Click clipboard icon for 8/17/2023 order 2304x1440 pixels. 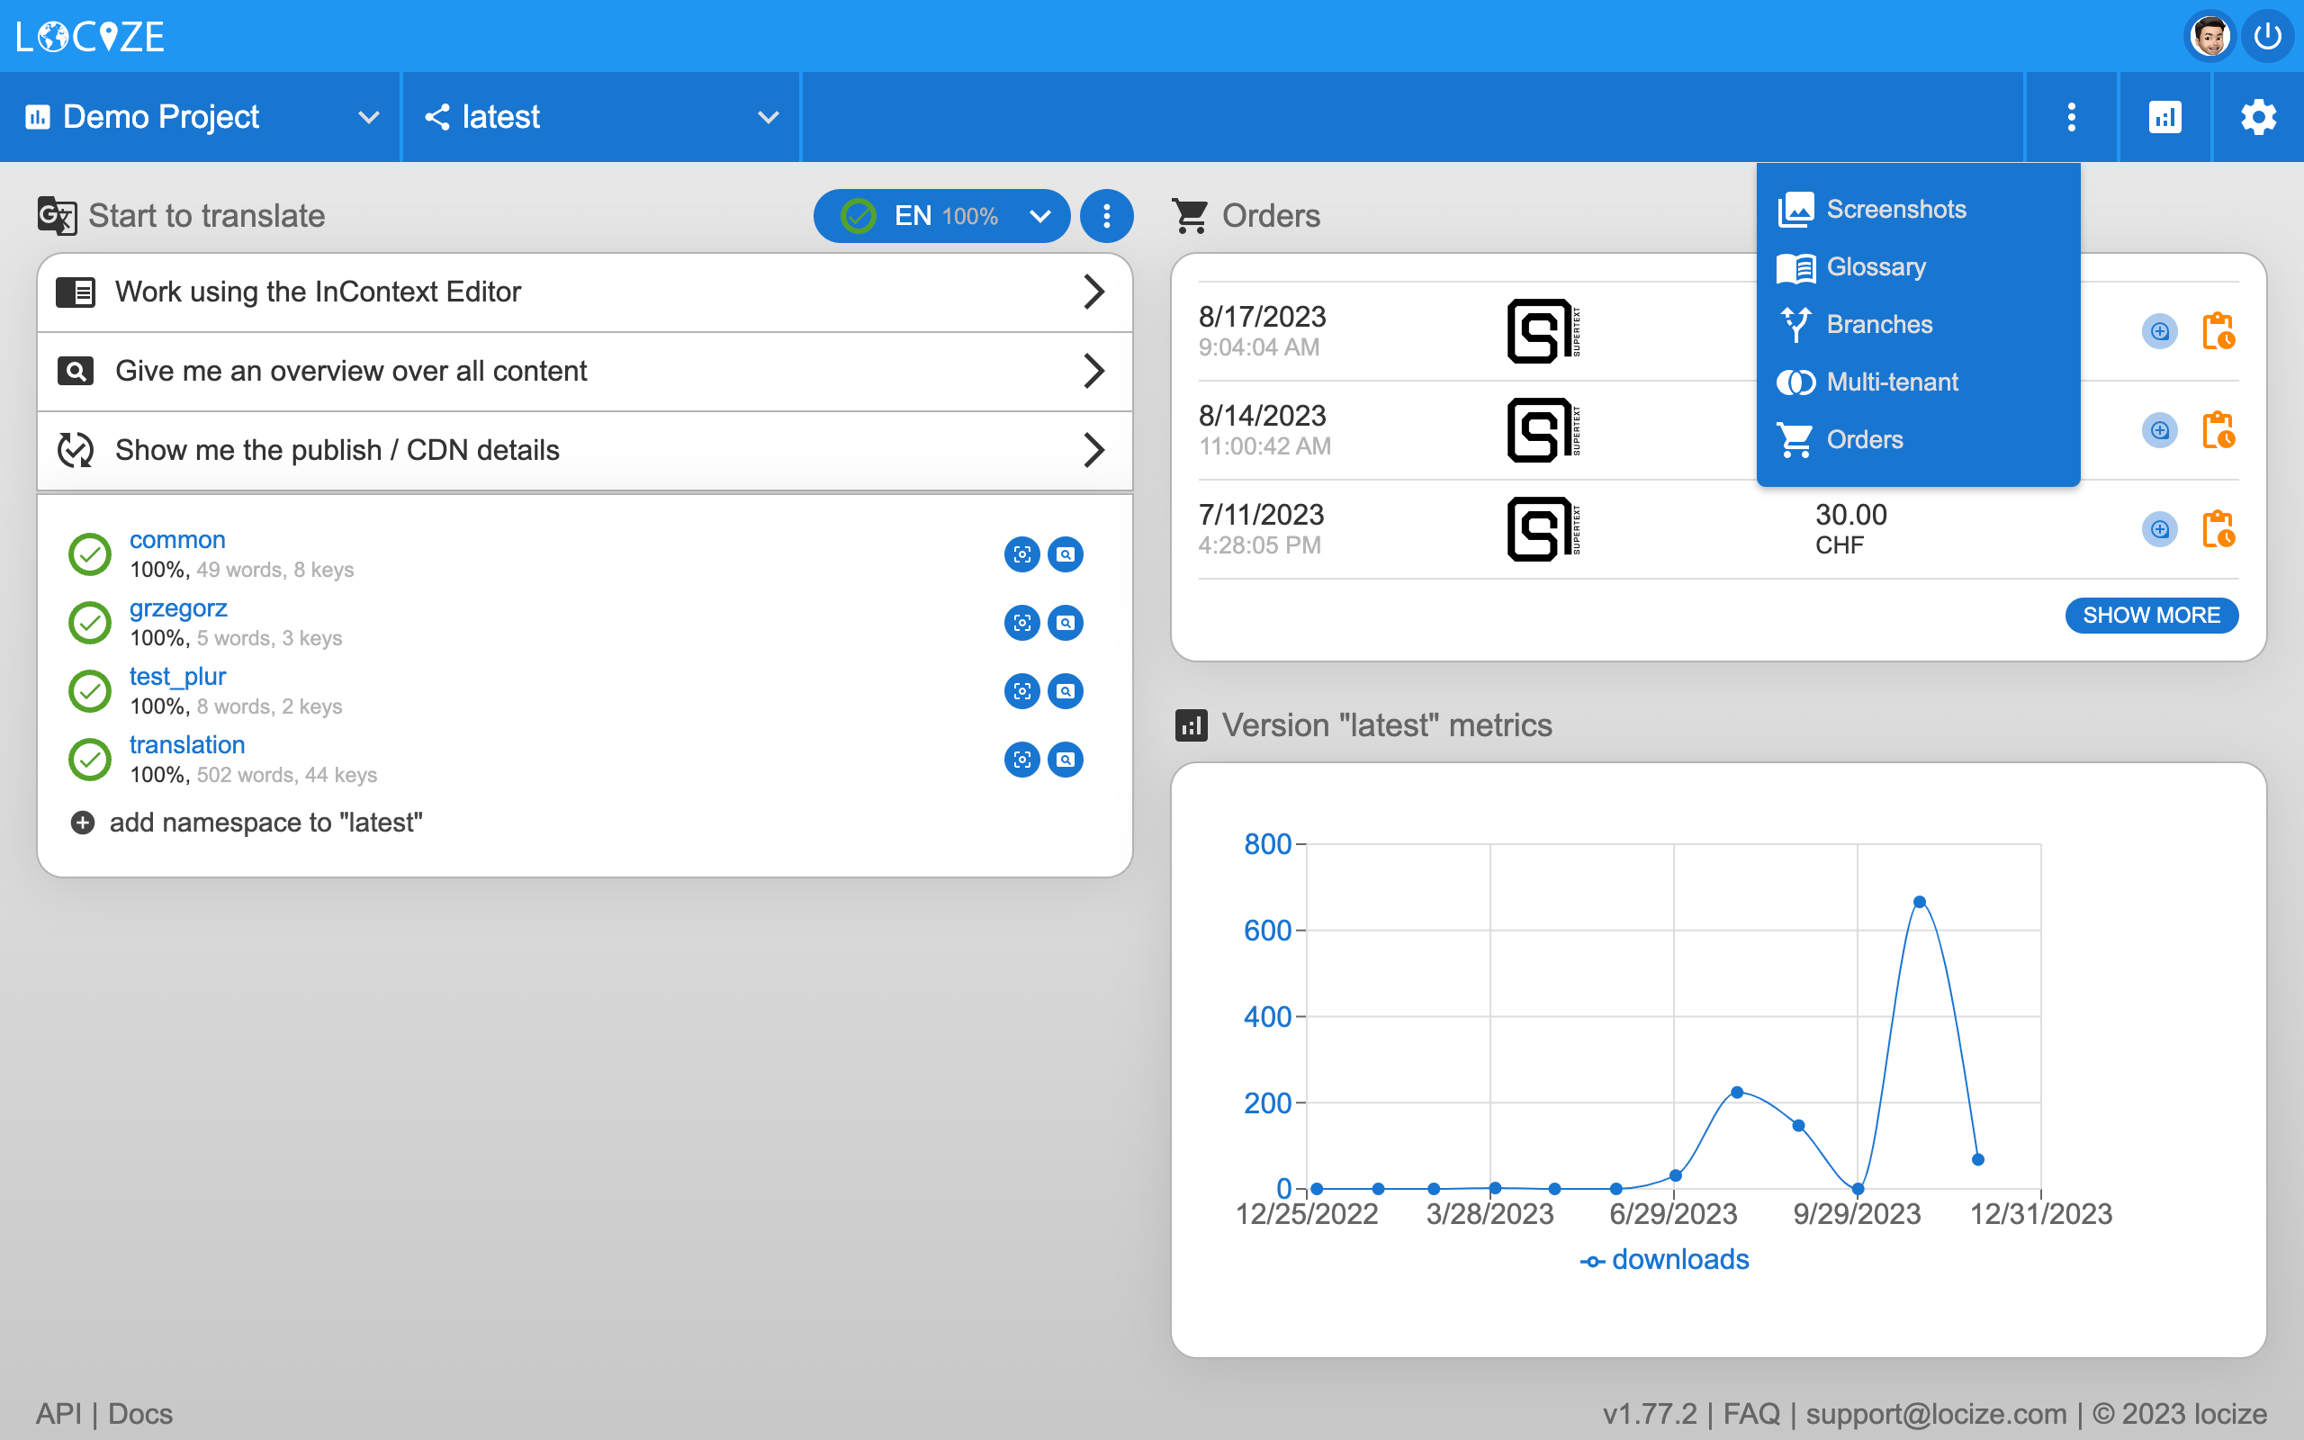point(2218,331)
